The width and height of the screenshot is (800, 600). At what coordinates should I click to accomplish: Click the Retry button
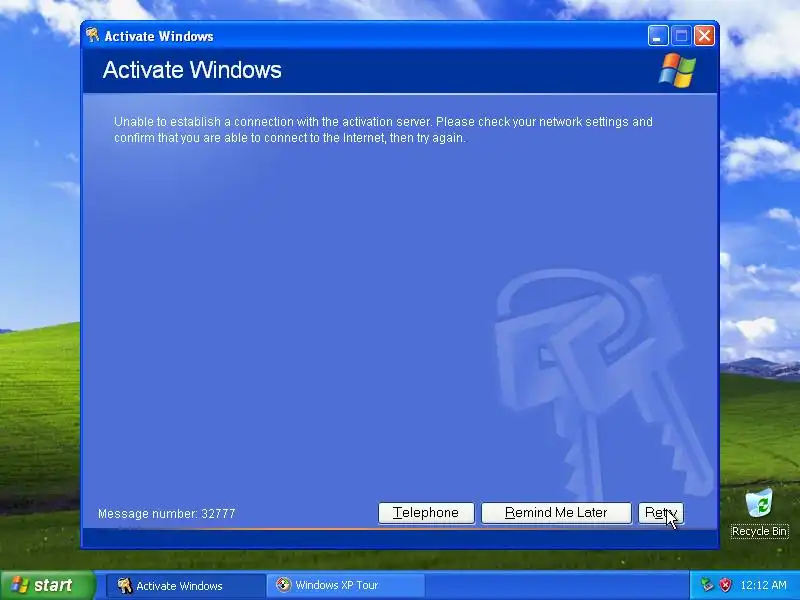point(661,513)
